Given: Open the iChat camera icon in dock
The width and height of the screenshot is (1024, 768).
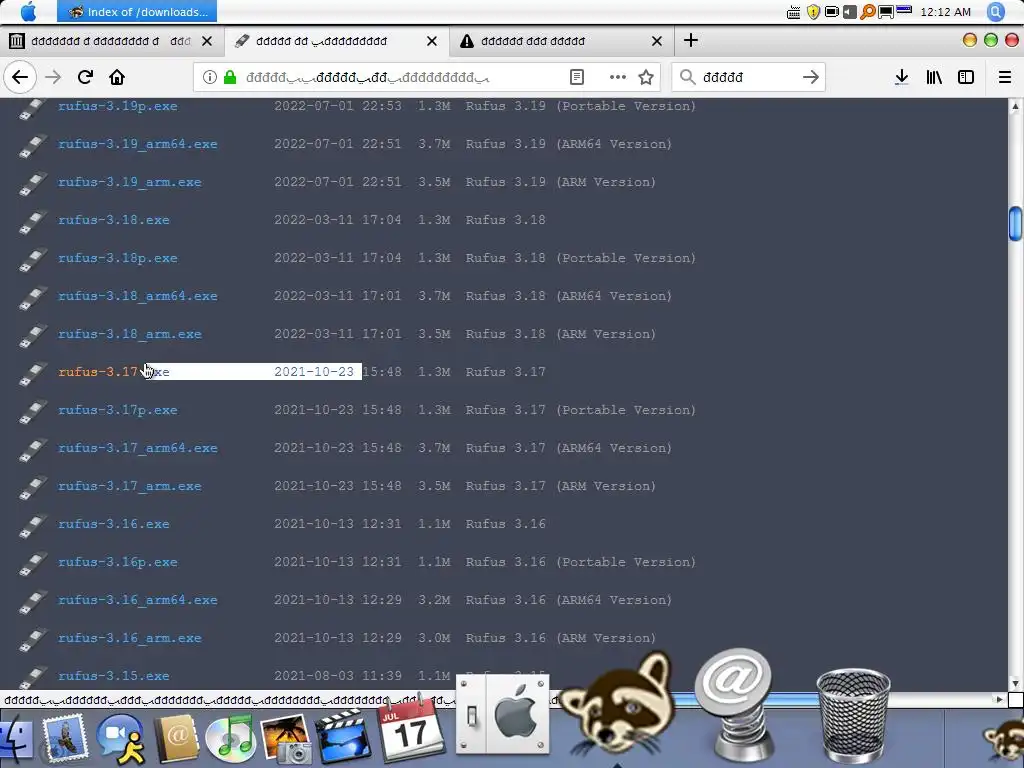Looking at the screenshot, I should (x=120, y=738).
